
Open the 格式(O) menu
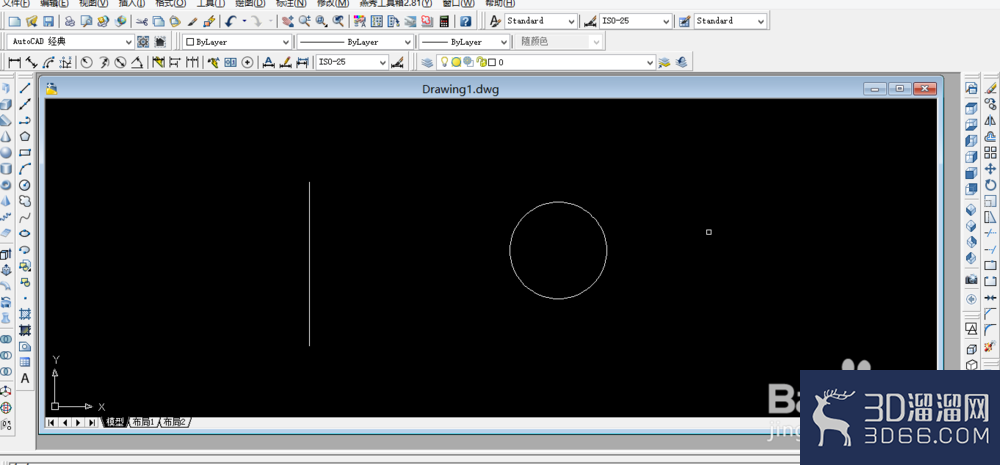pos(170,3)
